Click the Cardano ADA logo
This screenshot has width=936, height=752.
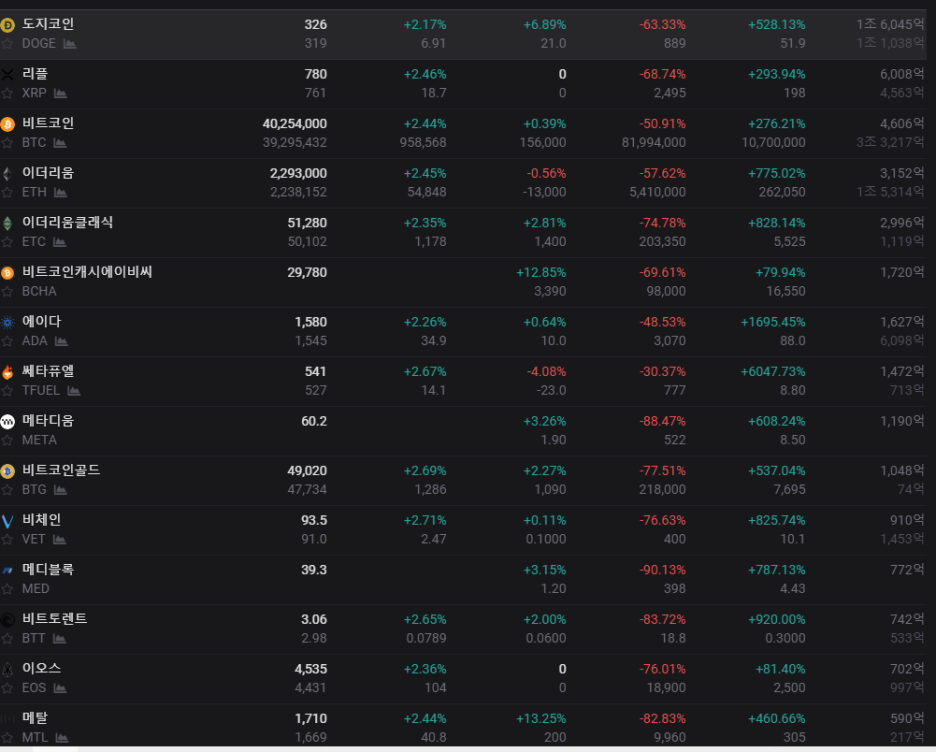click(x=7, y=322)
